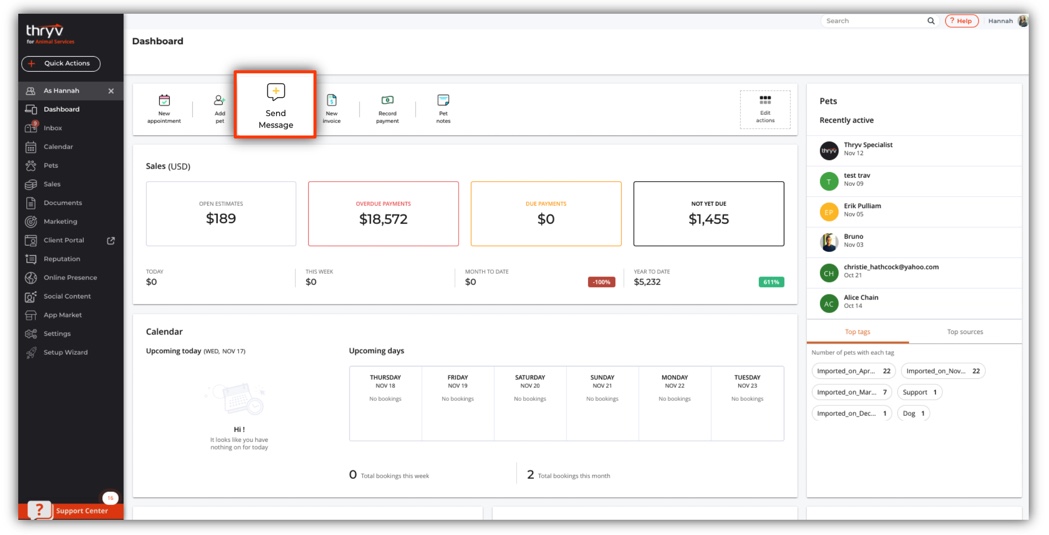Open Monday Nov 22 calendar cell

coord(674,403)
